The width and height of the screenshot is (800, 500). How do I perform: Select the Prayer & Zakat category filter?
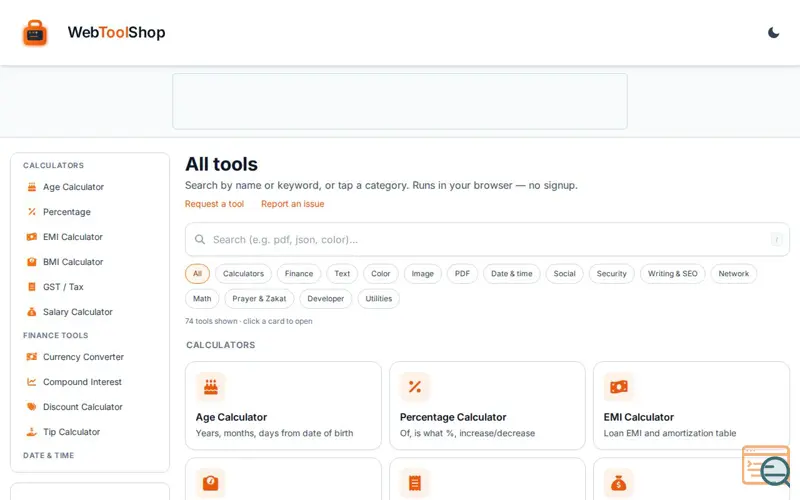259,298
